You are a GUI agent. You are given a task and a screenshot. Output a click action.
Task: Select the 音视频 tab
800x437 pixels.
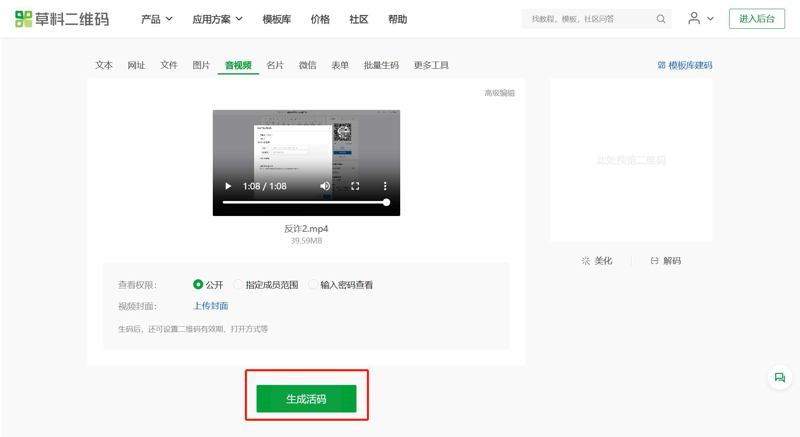pyautogui.click(x=238, y=65)
